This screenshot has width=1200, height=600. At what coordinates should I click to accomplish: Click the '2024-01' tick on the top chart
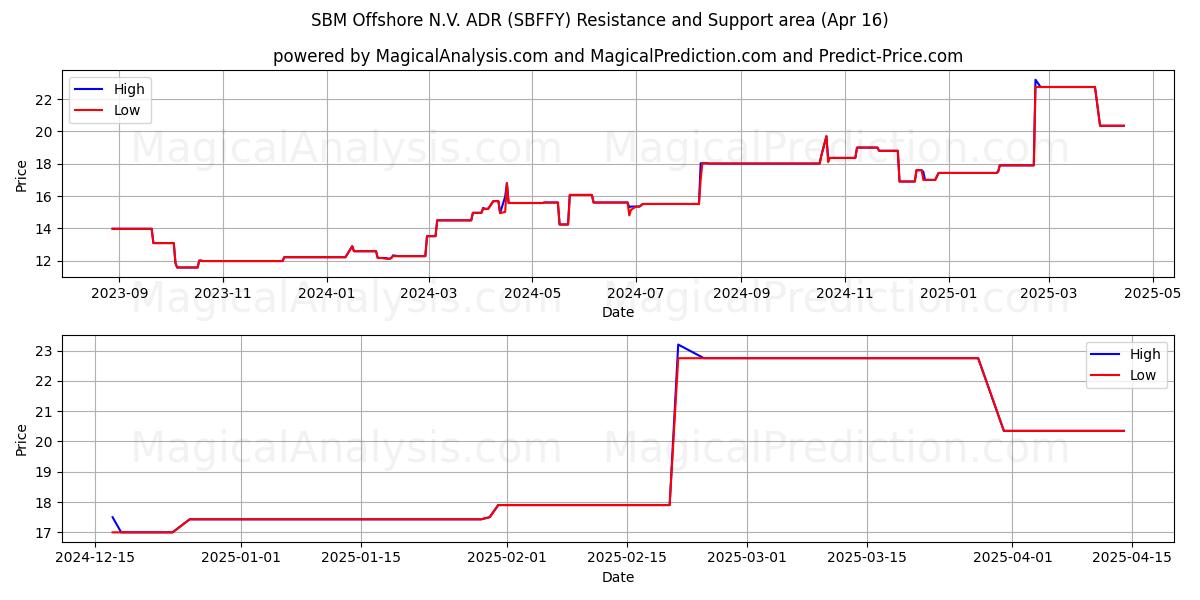(327, 293)
